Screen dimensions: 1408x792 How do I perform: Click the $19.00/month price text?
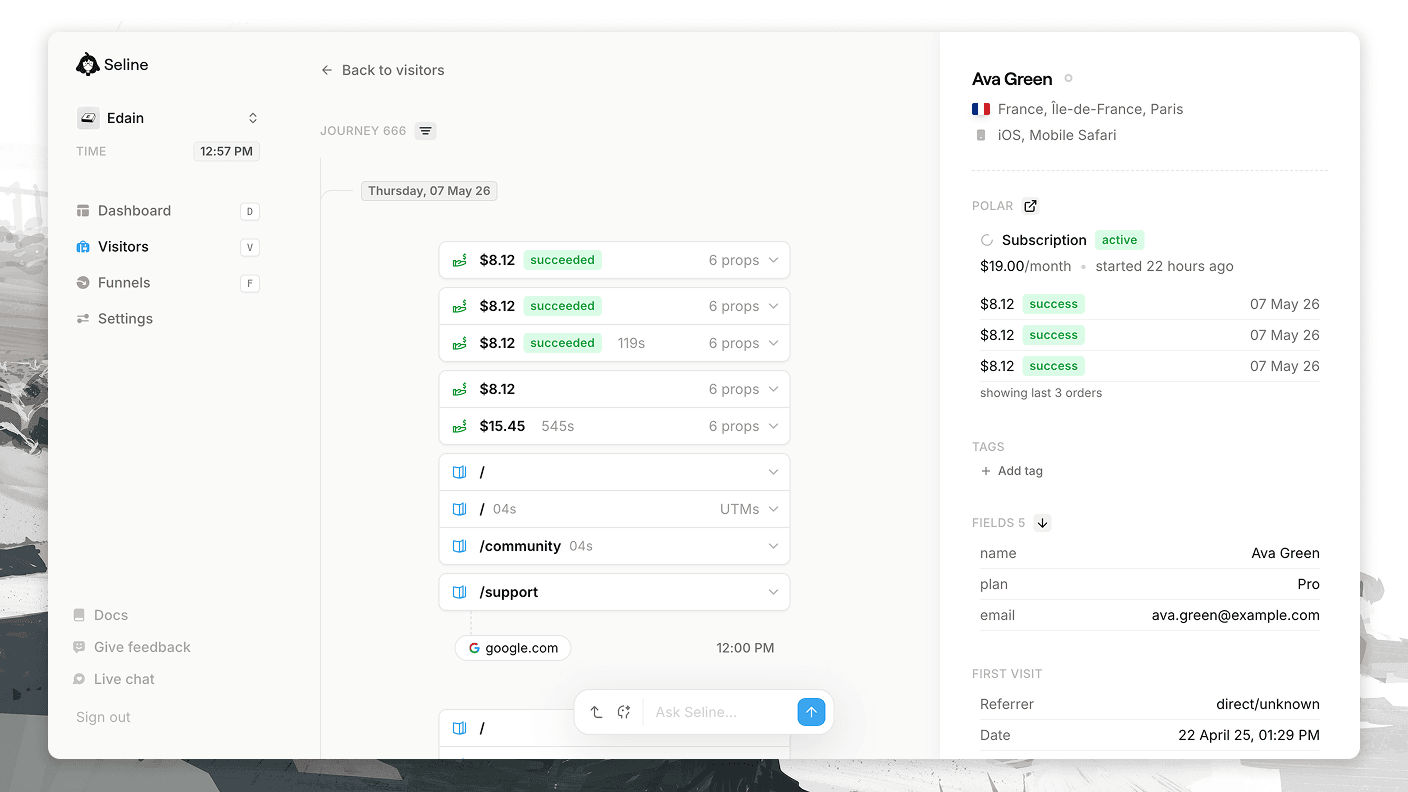point(1025,266)
